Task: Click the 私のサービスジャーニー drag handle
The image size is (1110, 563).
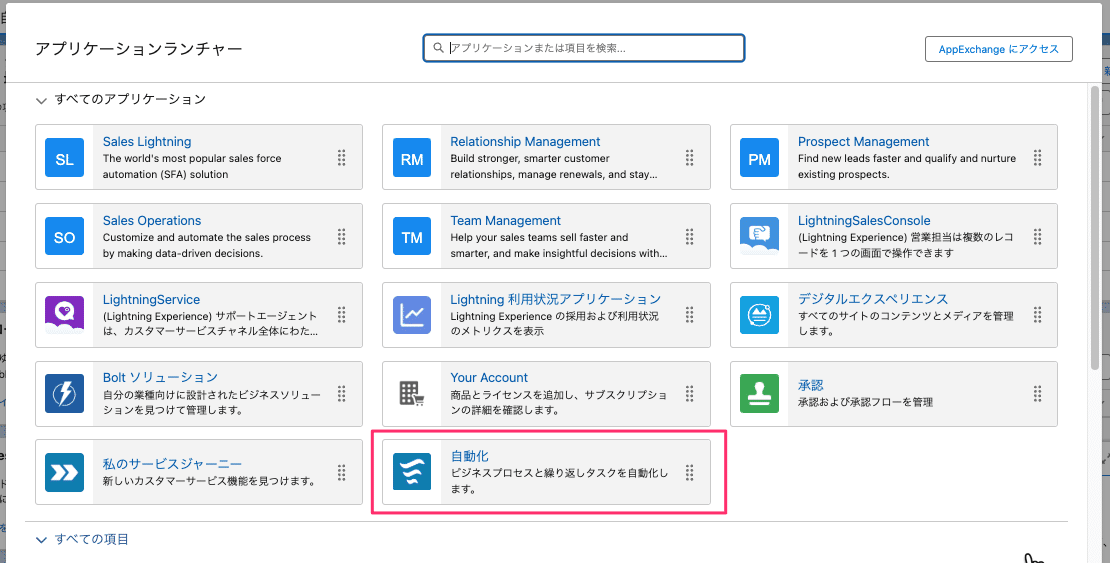Action: pos(342,472)
